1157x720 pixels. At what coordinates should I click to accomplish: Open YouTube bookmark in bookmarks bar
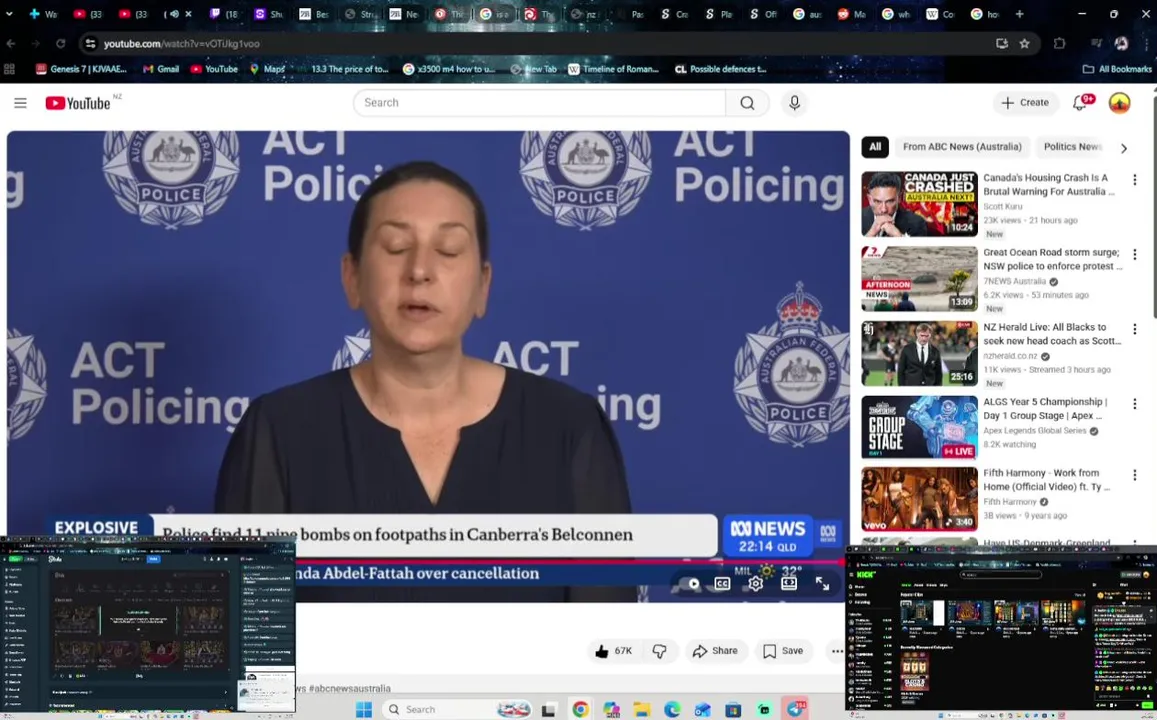tap(214, 69)
